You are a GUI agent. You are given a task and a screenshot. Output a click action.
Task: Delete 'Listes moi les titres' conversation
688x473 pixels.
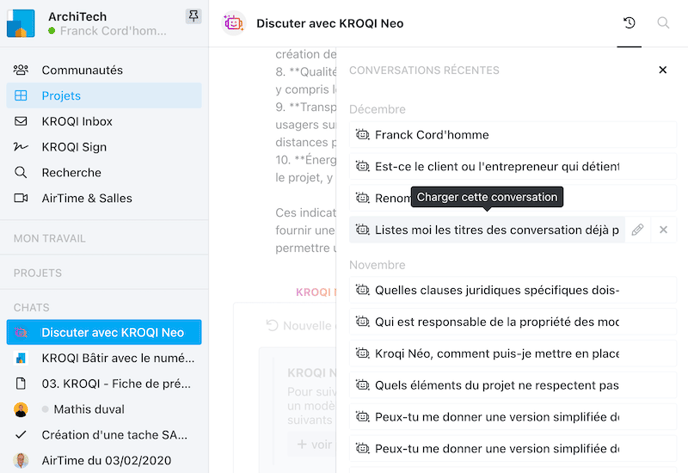tap(663, 229)
